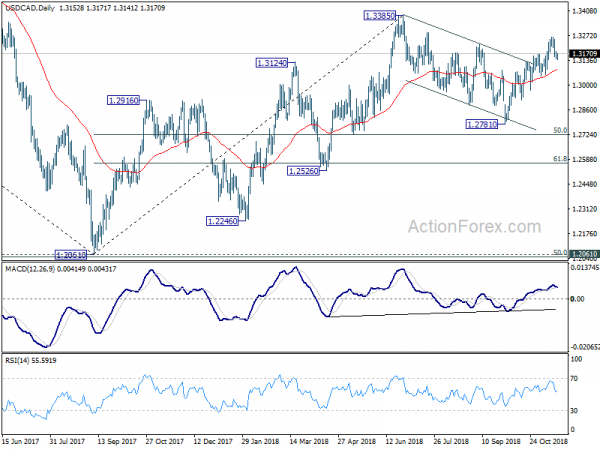The width and height of the screenshot is (600, 450).
Task: Select the 1.29160 price label
Action: [x=124, y=101]
